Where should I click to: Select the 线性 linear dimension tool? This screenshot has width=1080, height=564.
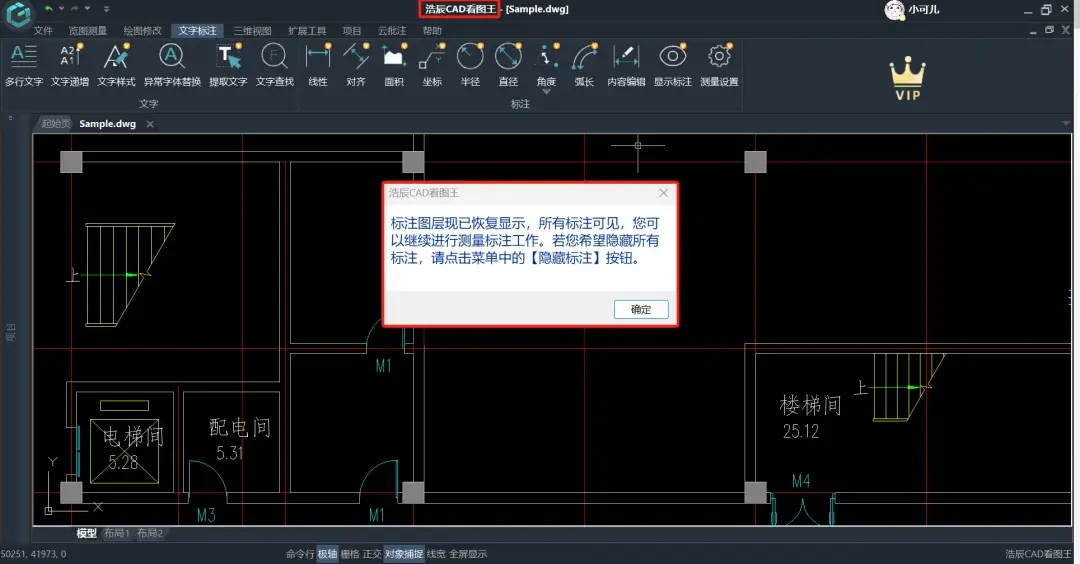[x=318, y=65]
